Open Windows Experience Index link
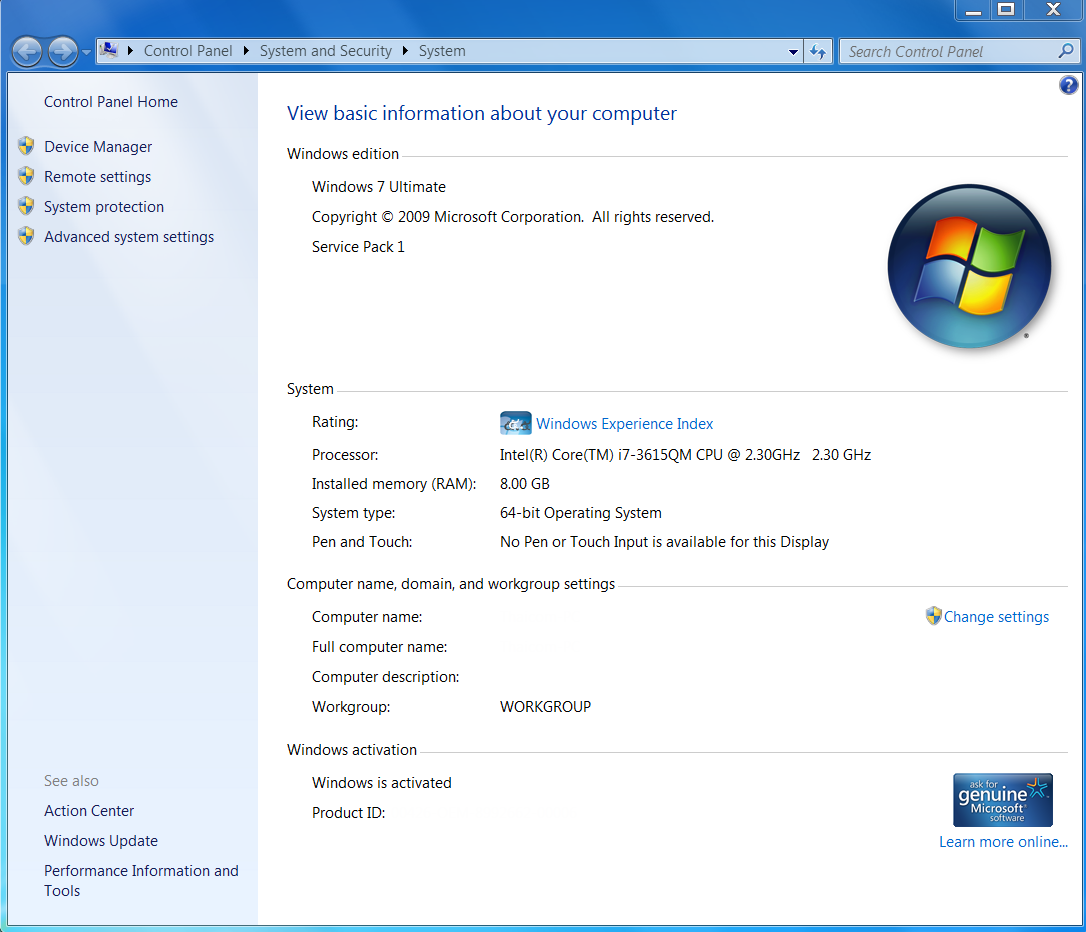 pyautogui.click(x=624, y=424)
